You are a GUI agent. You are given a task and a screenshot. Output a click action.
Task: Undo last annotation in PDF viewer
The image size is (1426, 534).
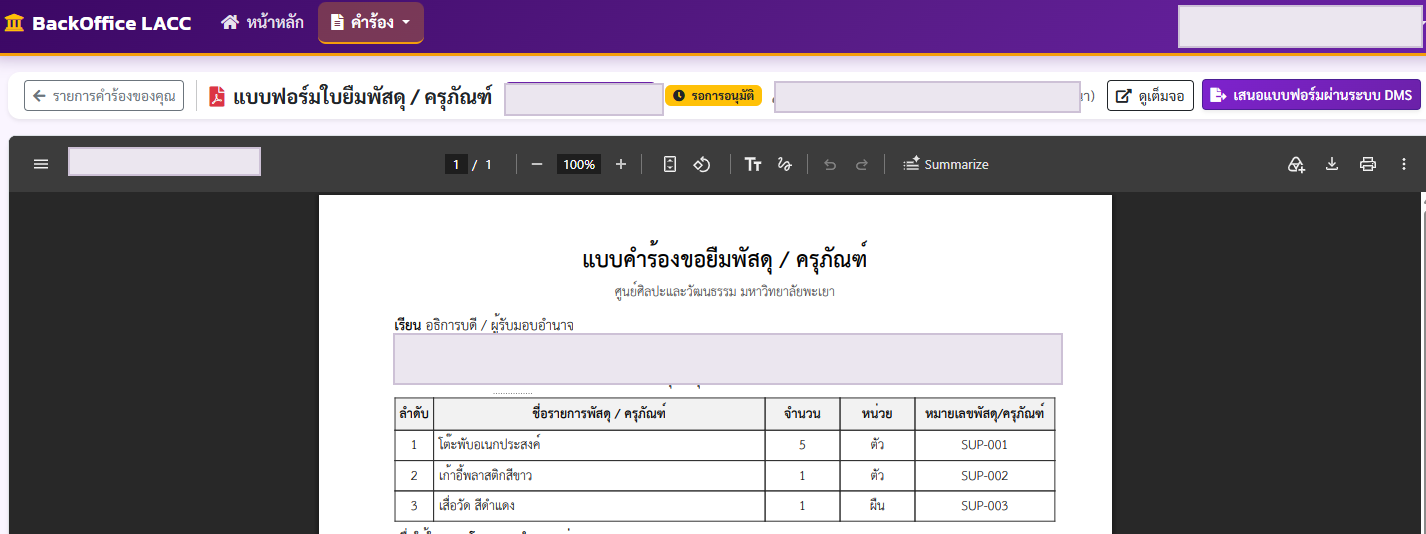click(829, 164)
